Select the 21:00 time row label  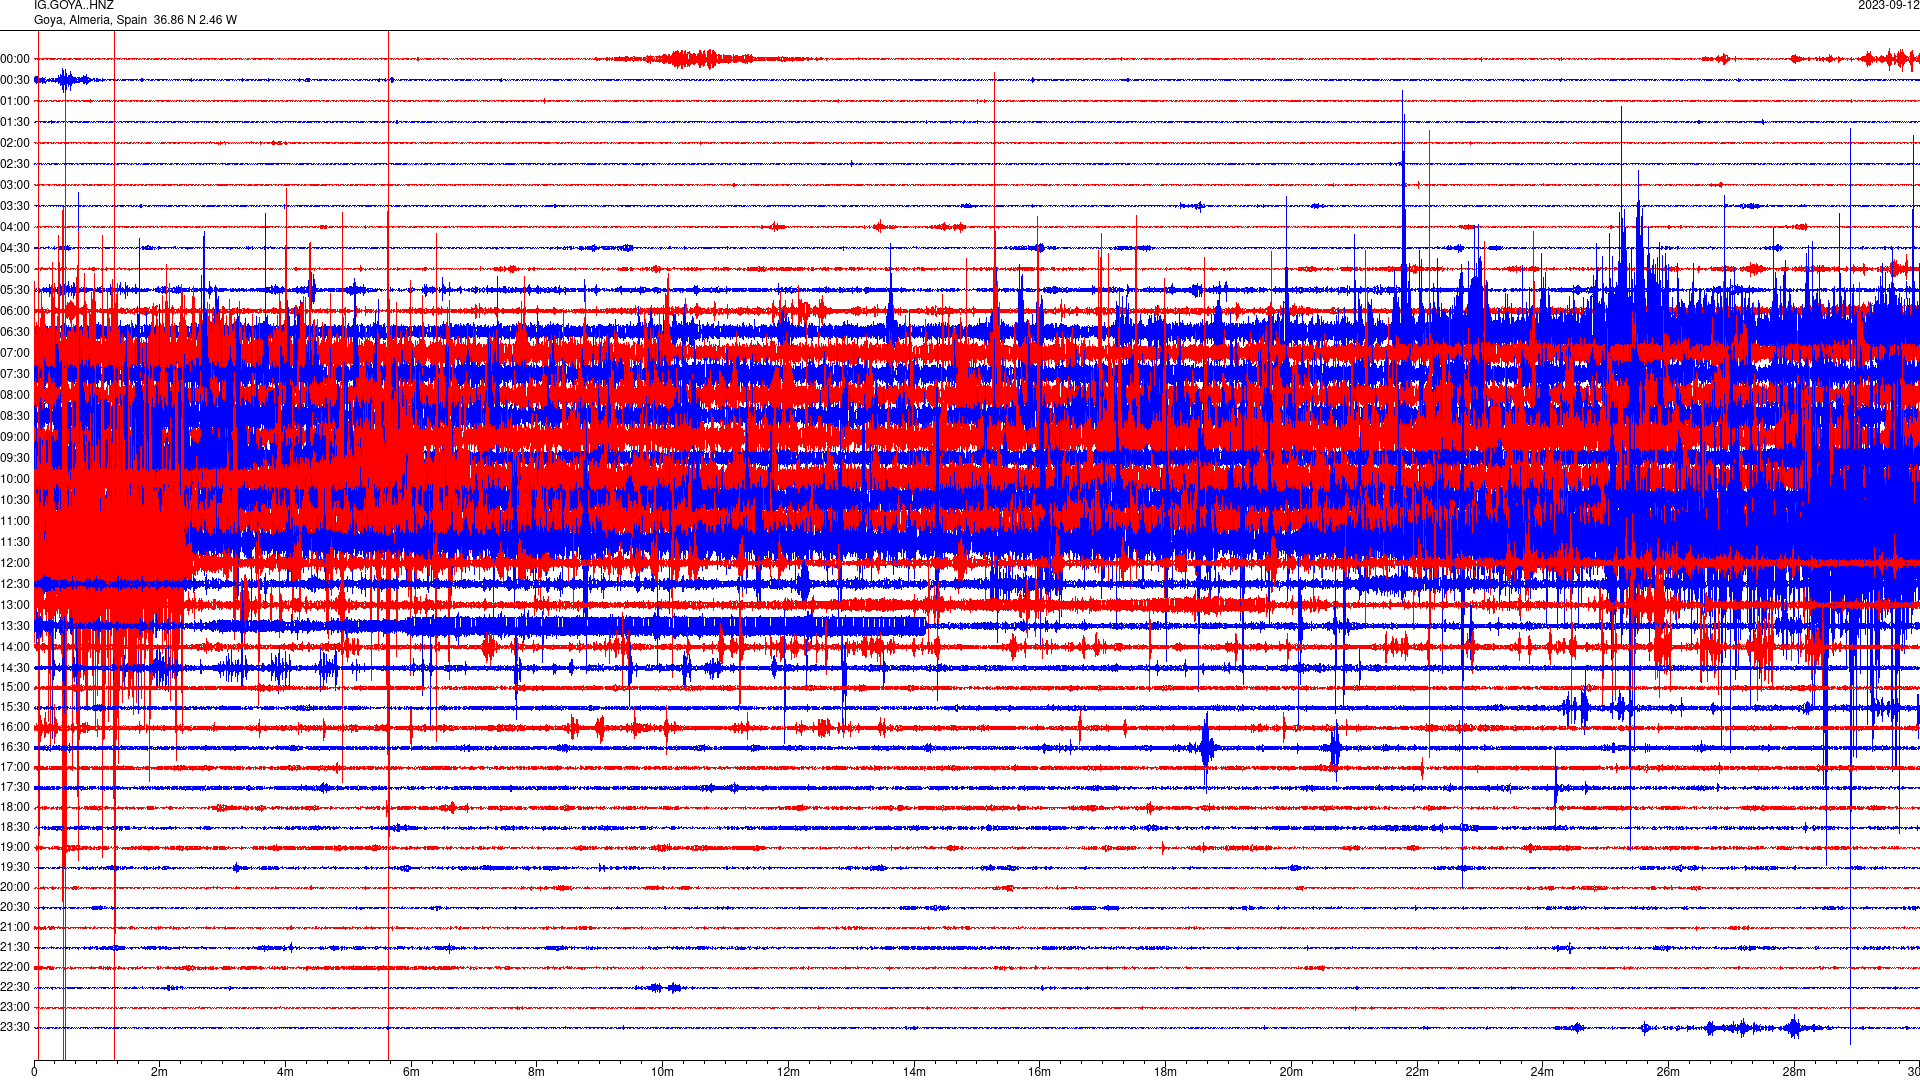coord(15,927)
